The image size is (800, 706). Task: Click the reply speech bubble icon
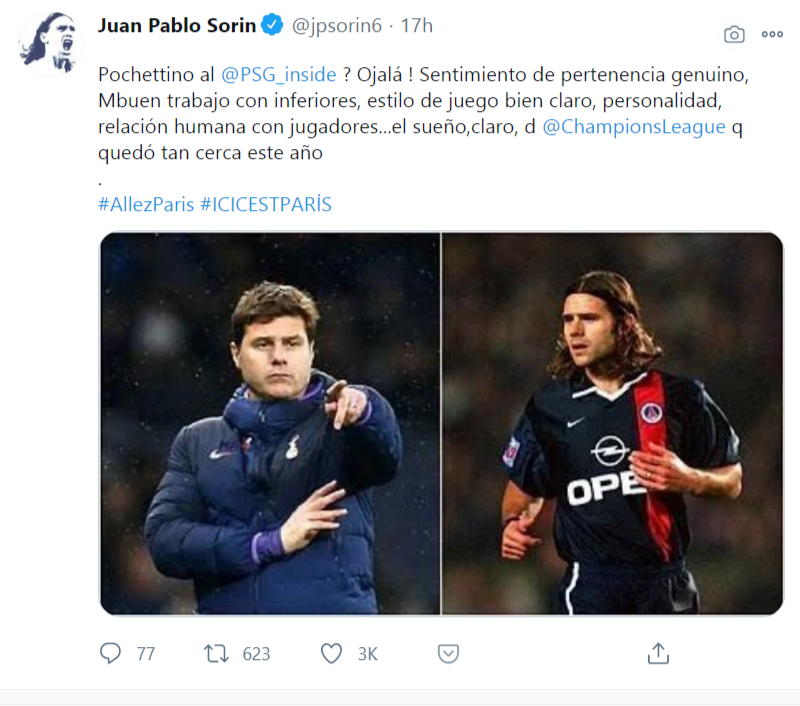pos(111,653)
